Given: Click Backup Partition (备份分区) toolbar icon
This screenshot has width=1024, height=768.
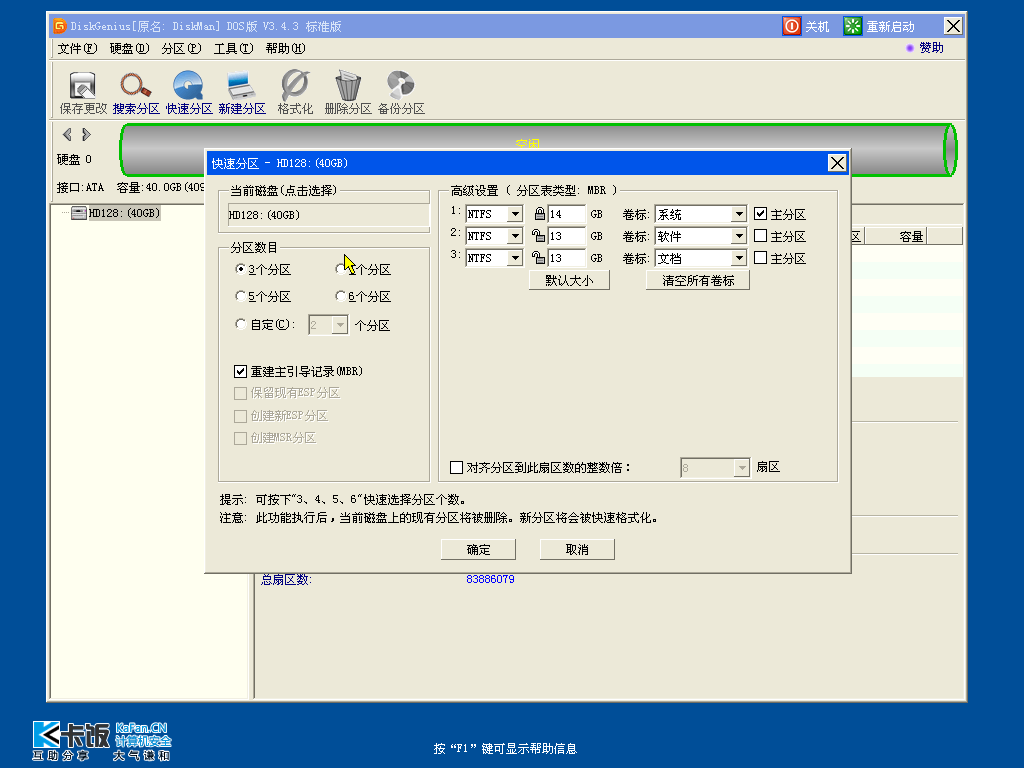Looking at the screenshot, I should coord(401,93).
